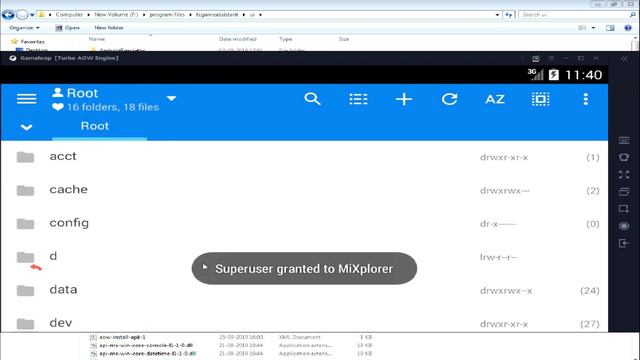Click Explorer forward navigation button

tap(22, 15)
